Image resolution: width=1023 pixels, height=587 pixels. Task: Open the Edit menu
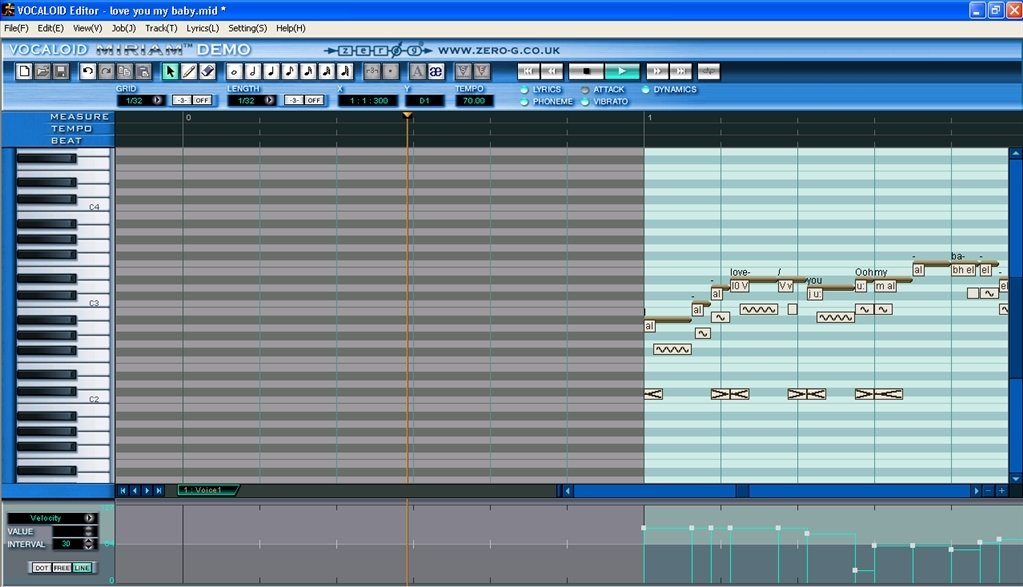[50, 28]
